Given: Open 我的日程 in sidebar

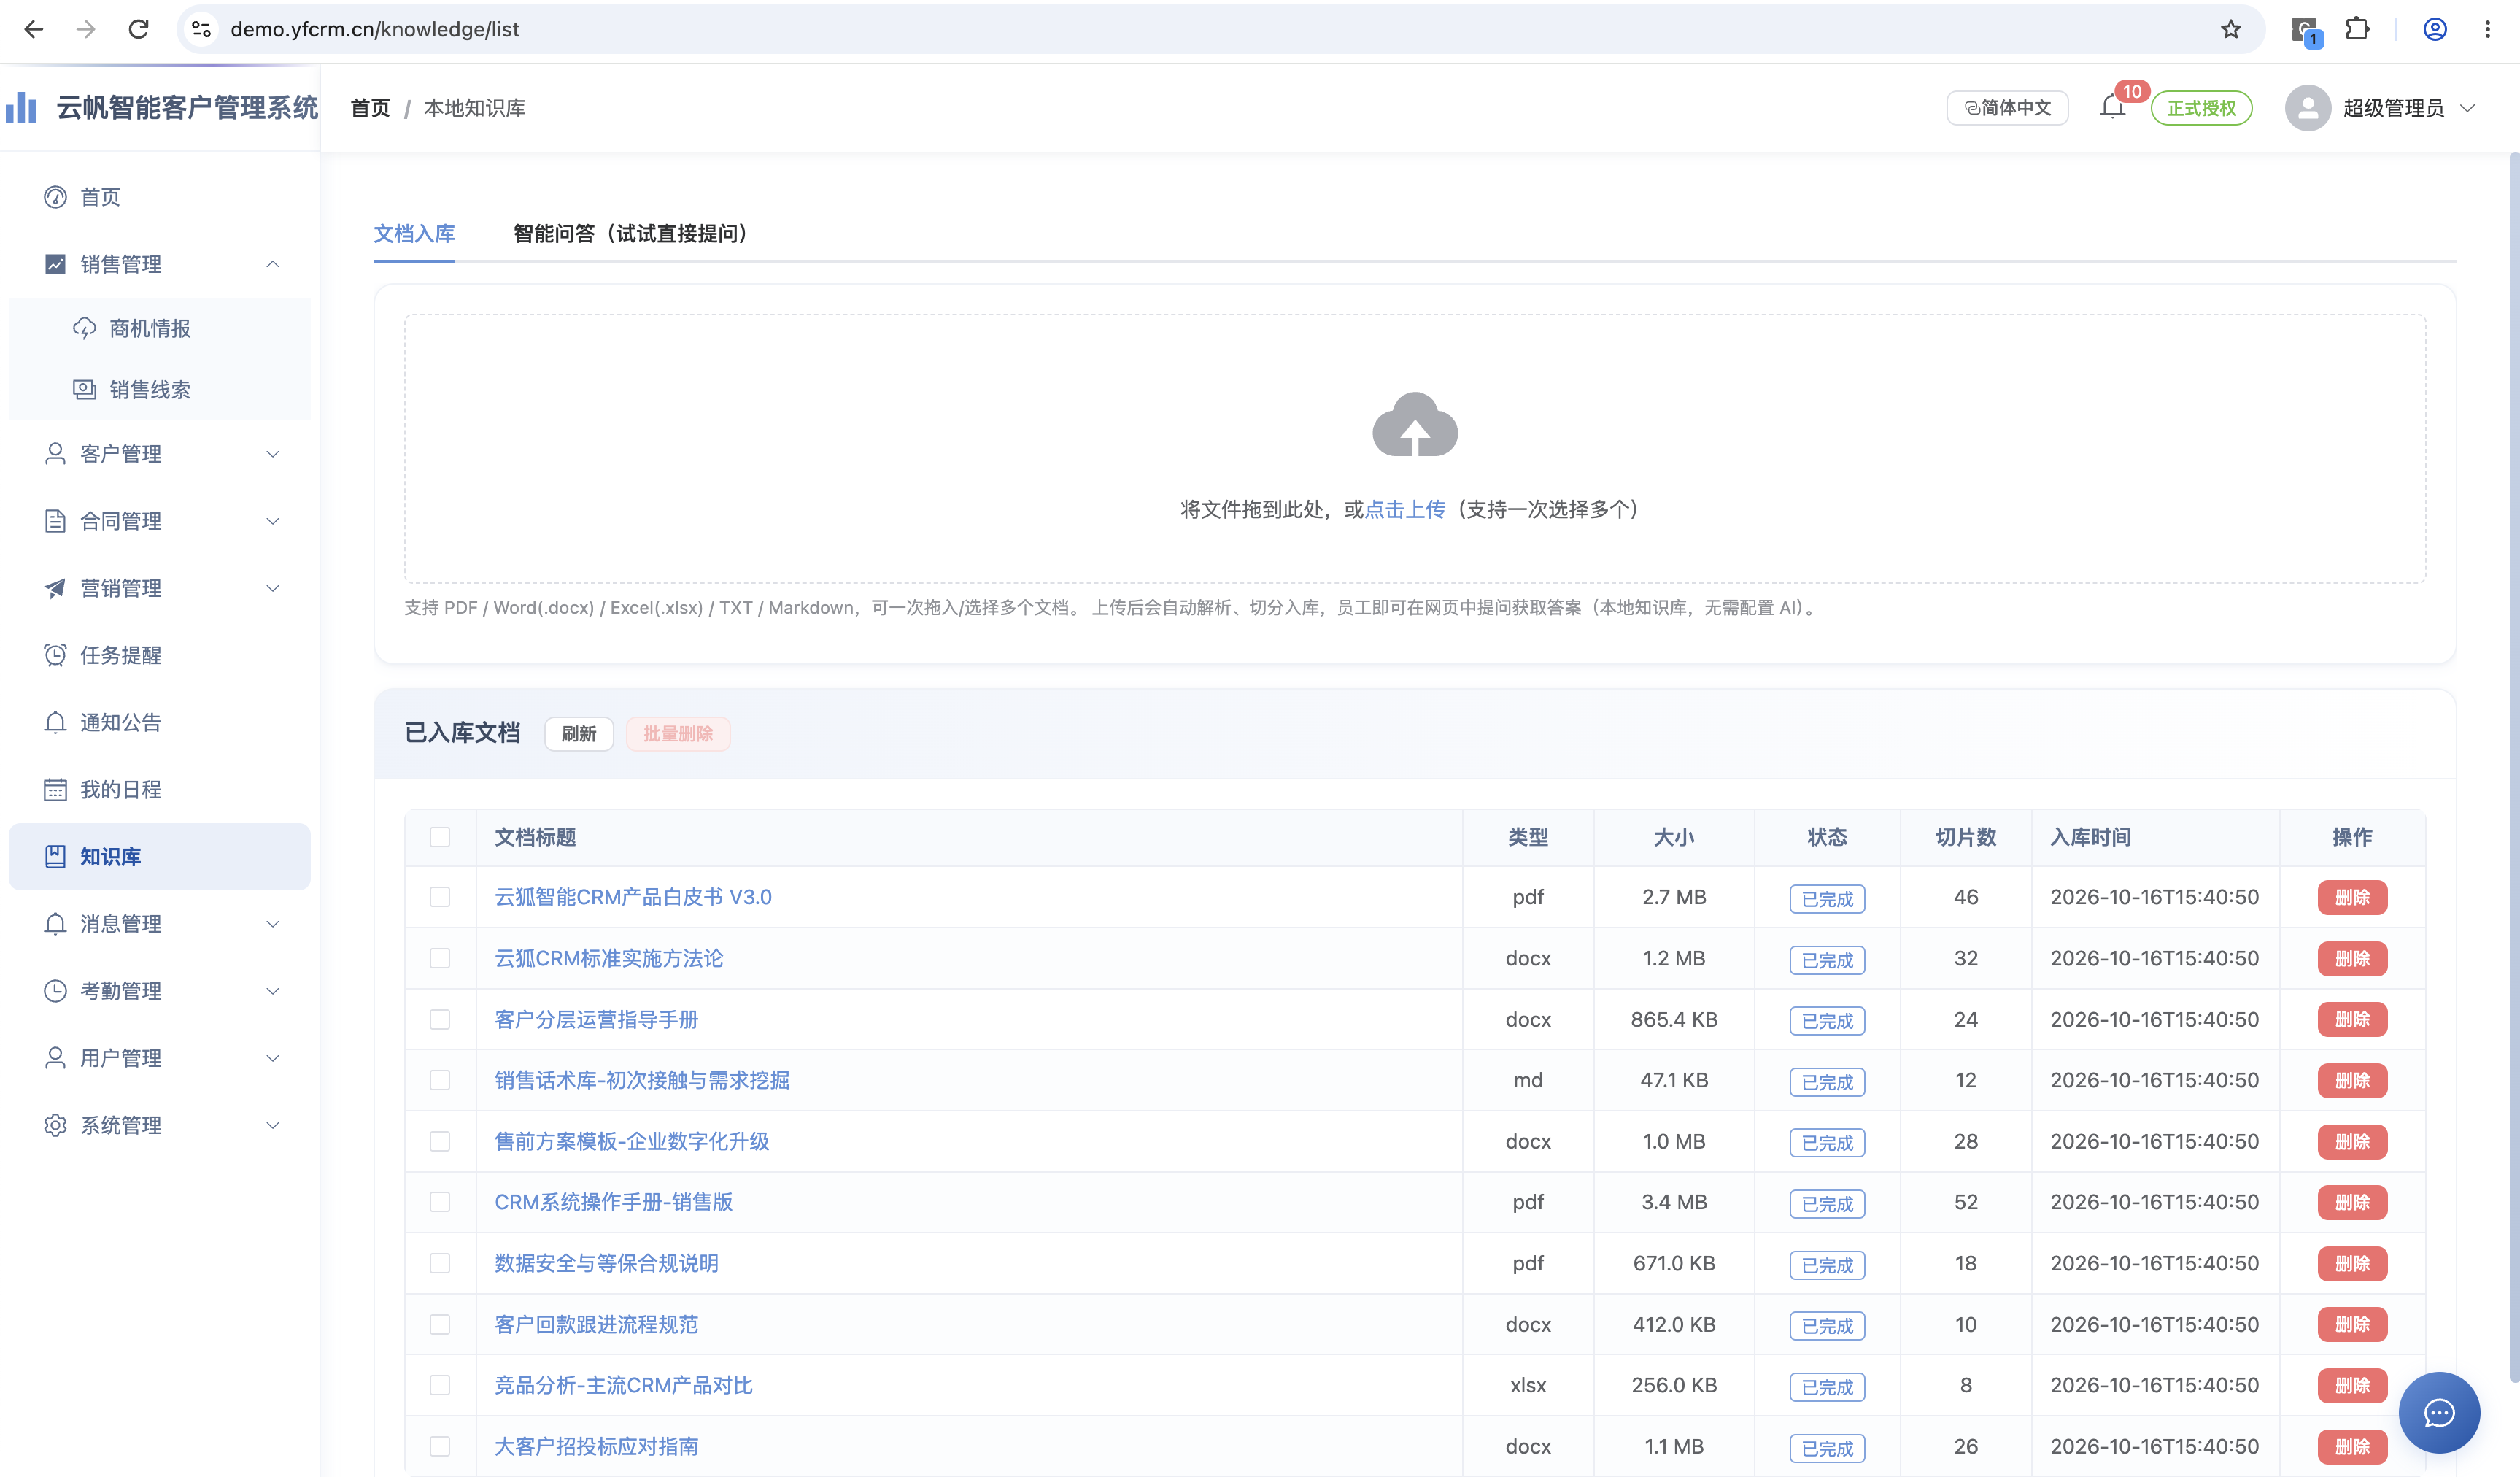Looking at the screenshot, I should pos(160,789).
